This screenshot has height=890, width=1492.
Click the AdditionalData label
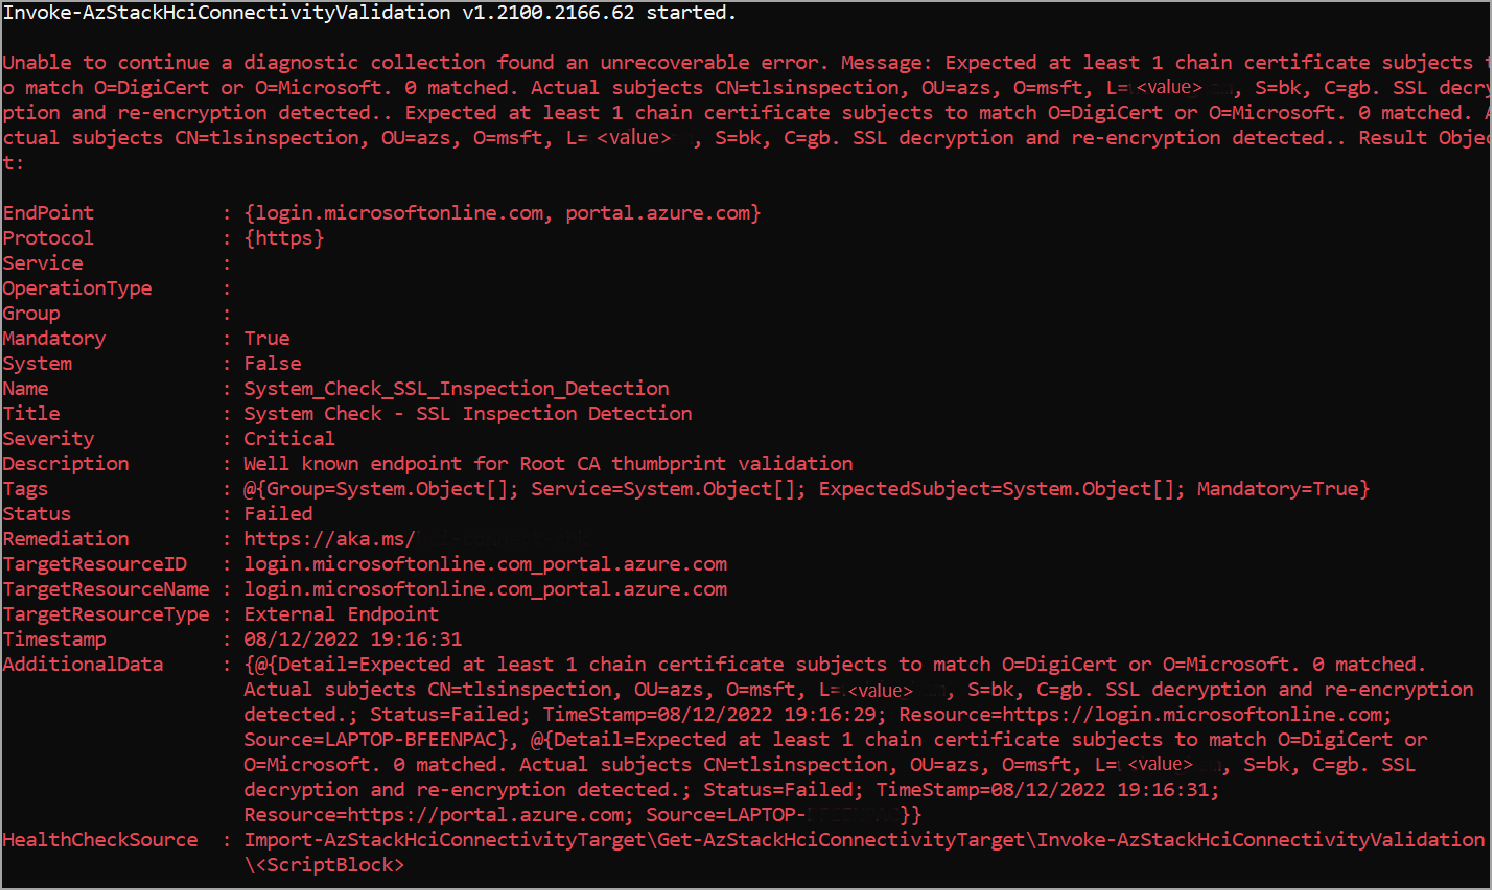click(x=83, y=664)
